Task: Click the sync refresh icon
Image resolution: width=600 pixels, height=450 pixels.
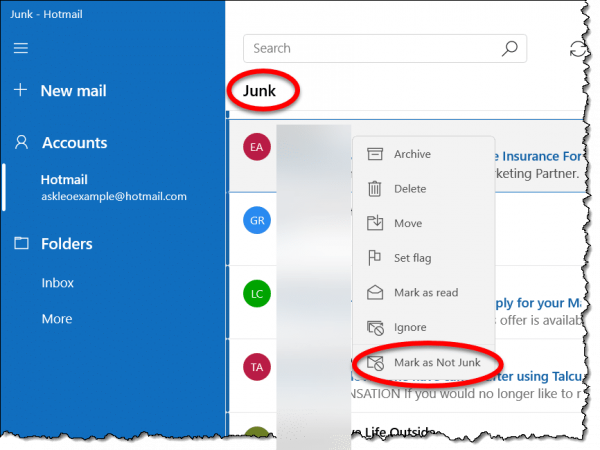Action: [x=577, y=49]
